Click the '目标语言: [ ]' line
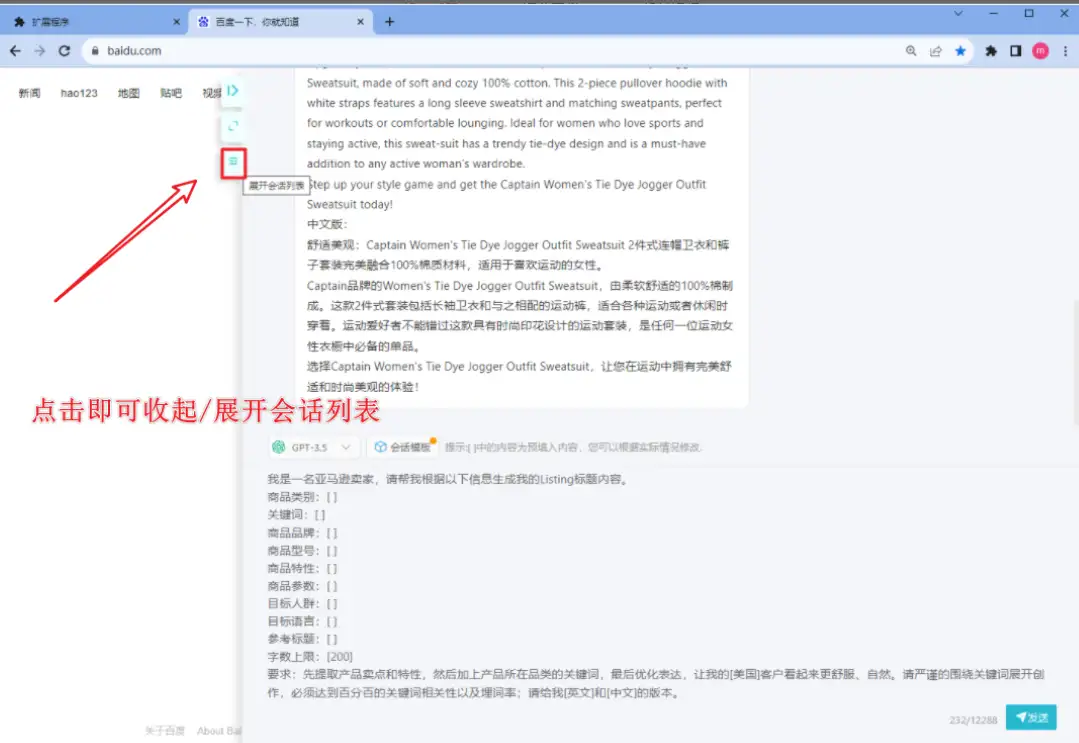 point(302,621)
